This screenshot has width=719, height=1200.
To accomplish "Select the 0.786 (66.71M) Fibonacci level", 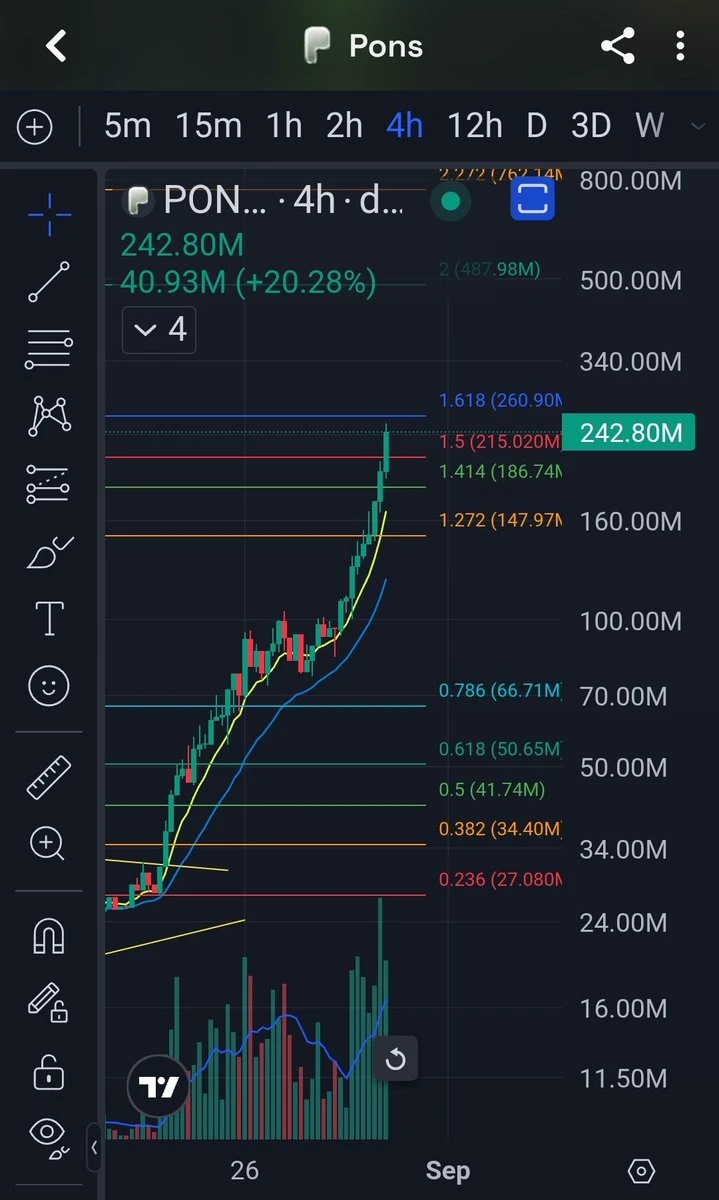I will click(500, 691).
